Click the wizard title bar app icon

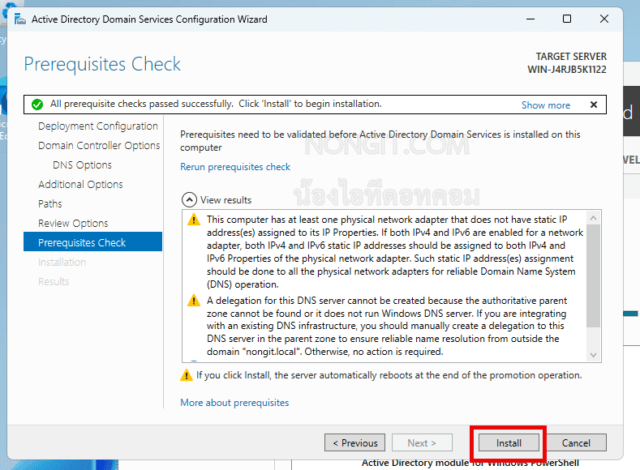(x=20, y=19)
